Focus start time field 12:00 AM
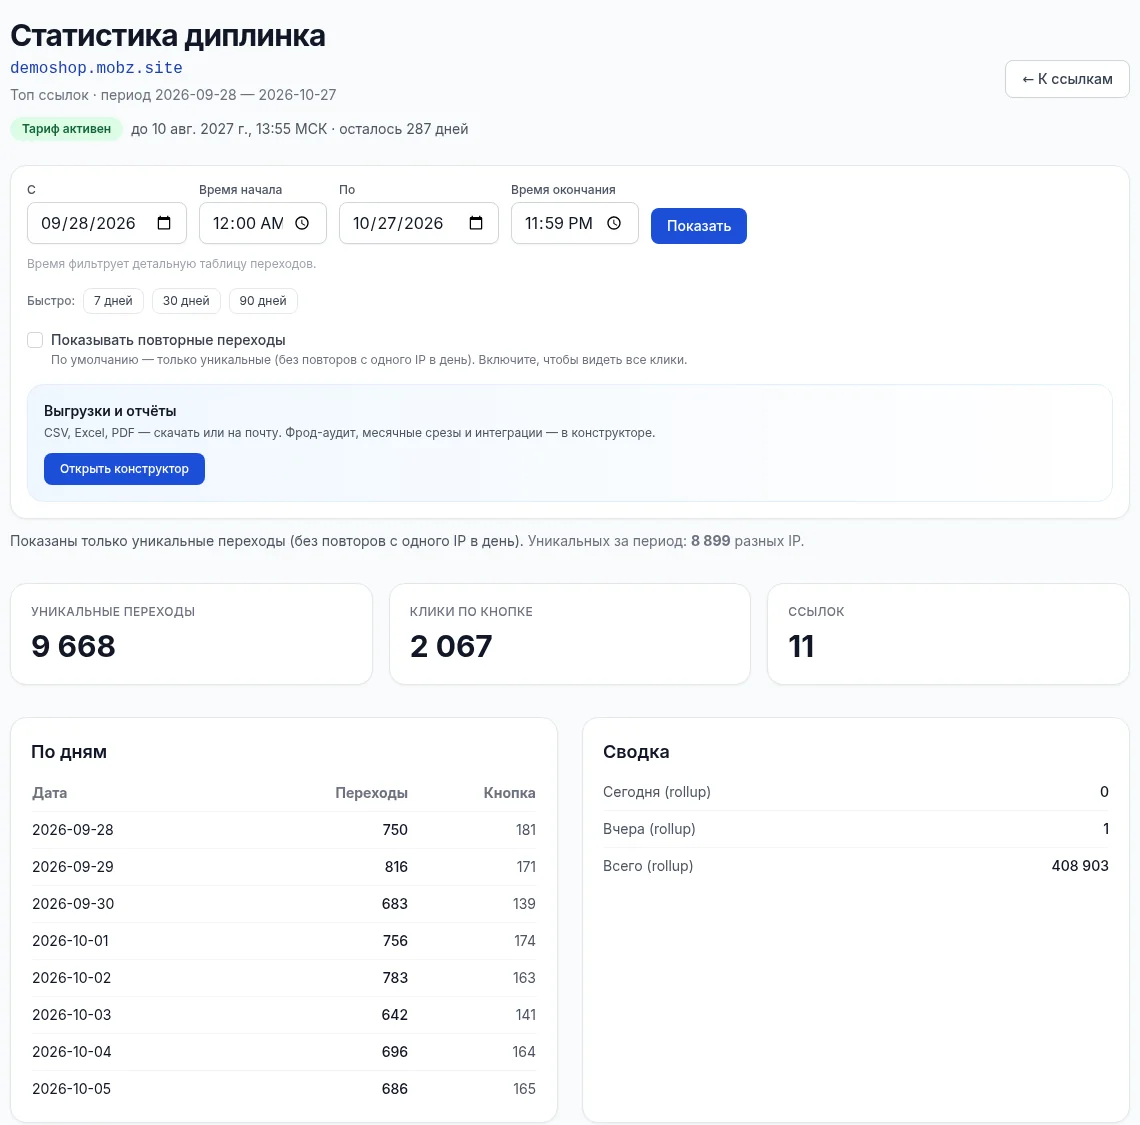This screenshot has height=1125, width=1140. click(262, 223)
